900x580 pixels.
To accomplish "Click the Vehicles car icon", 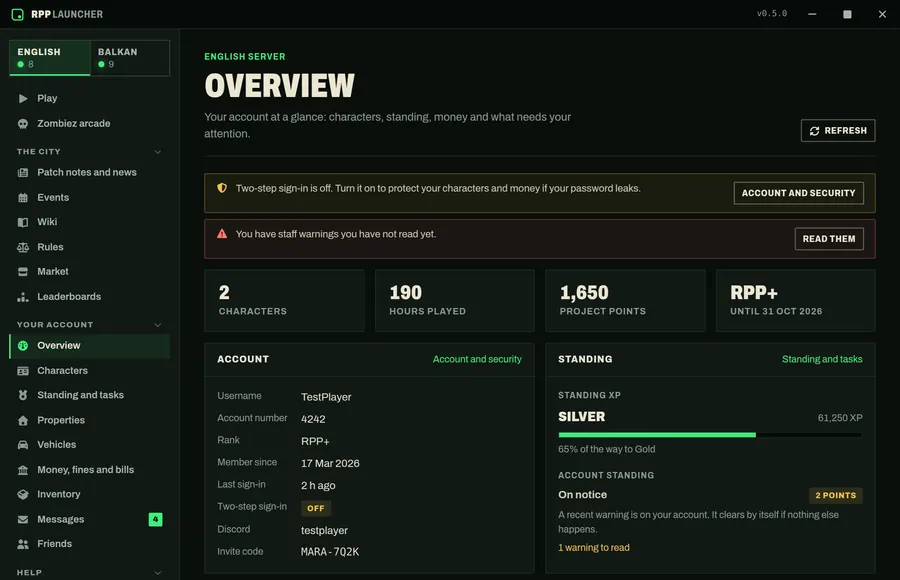I will [x=23, y=445].
